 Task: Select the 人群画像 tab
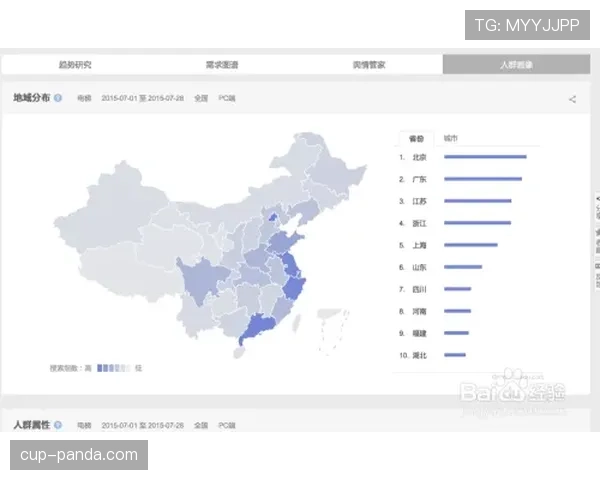click(516, 65)
